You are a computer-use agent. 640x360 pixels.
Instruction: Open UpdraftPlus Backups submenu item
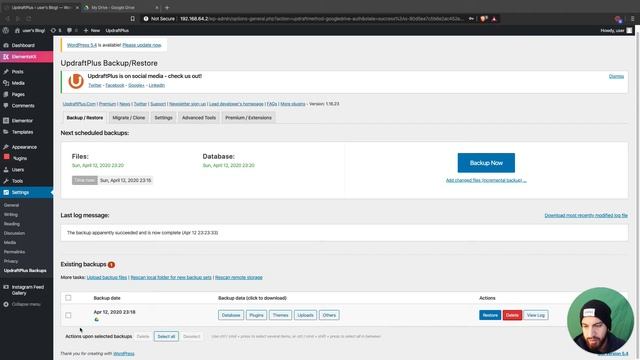point(25,271)
